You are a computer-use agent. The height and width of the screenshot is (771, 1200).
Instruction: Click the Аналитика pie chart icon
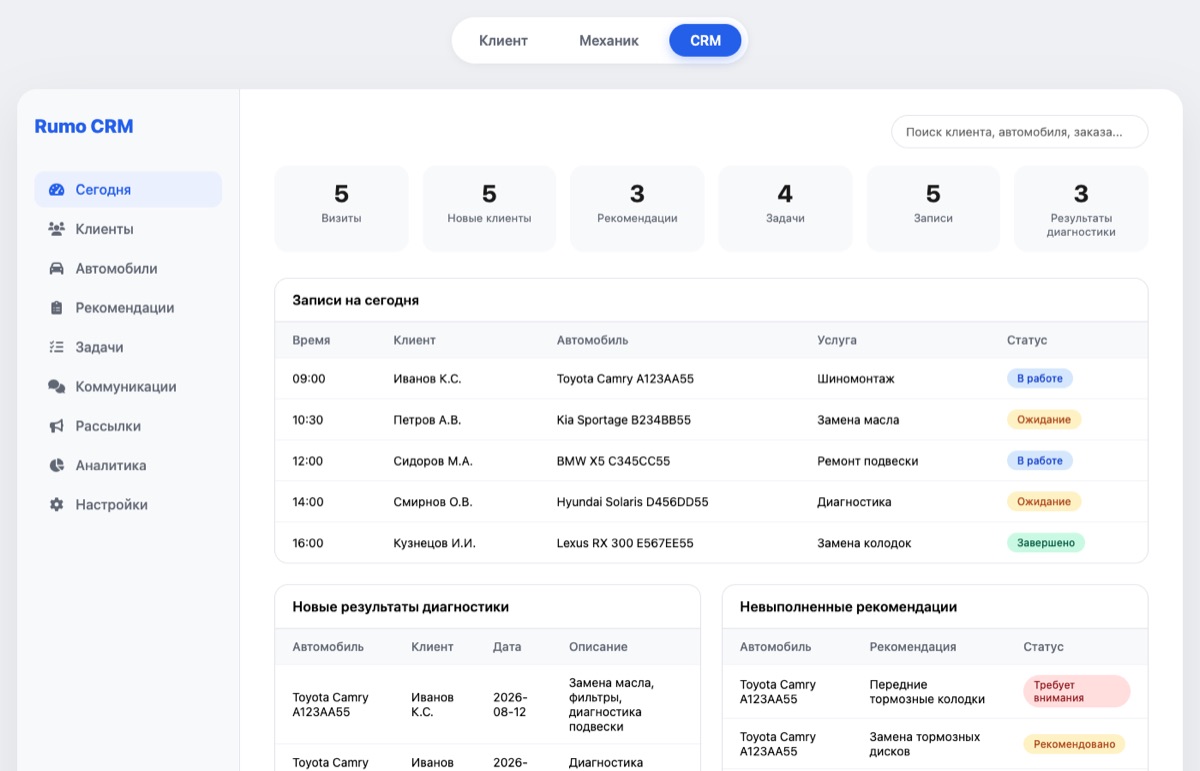[56, 465]
